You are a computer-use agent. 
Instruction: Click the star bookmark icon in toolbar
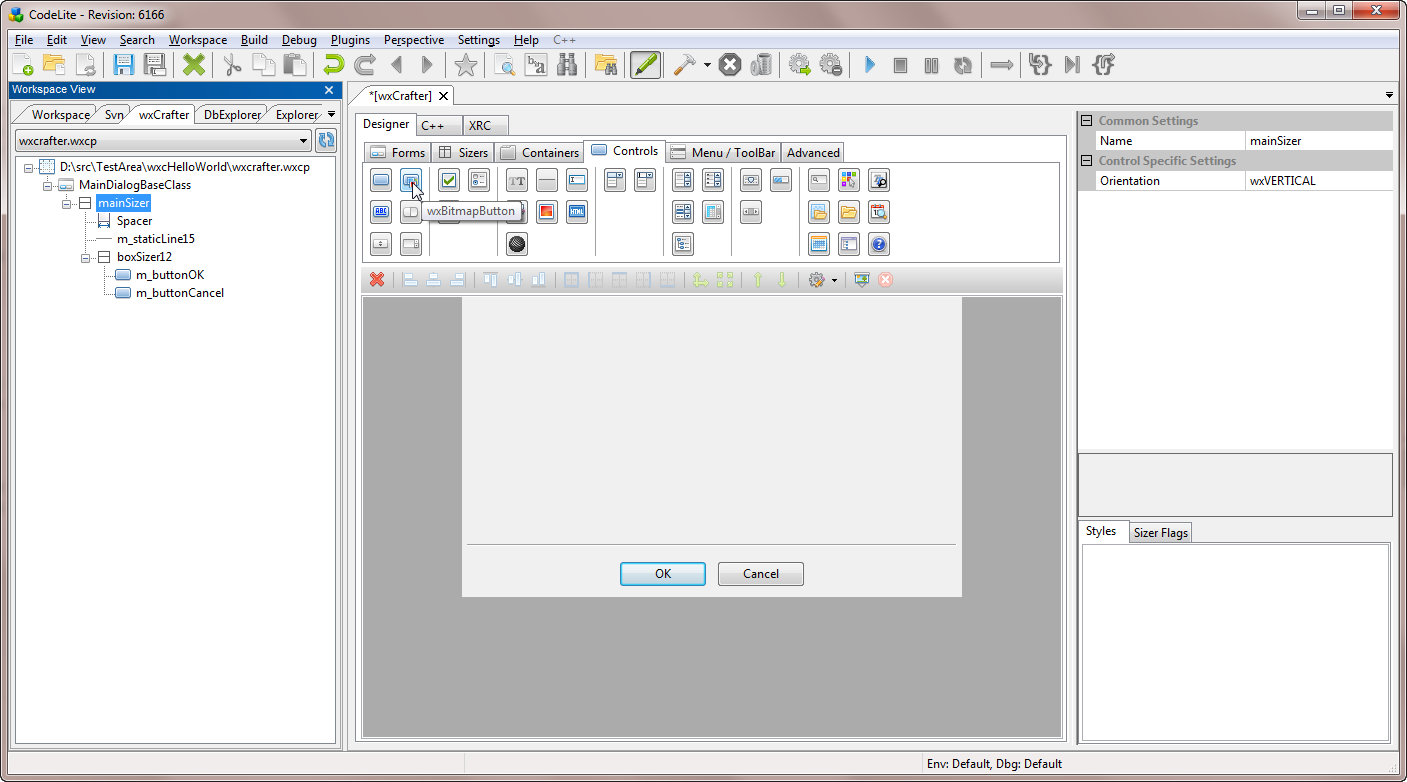465,66
